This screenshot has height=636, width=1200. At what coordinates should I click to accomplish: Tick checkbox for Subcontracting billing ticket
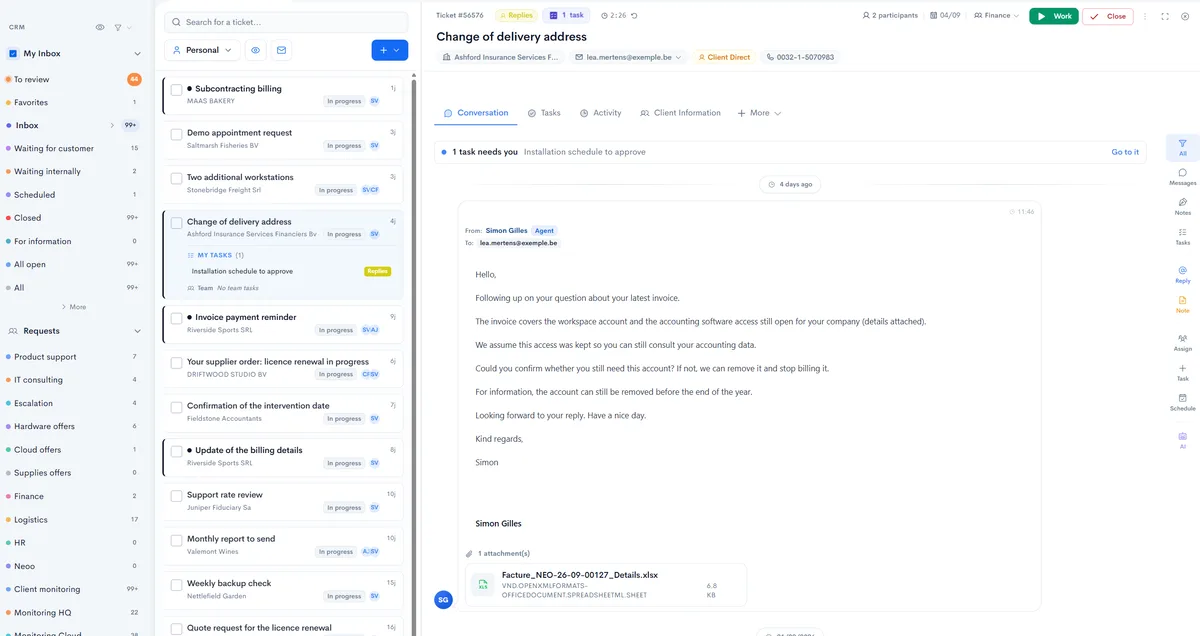pyautogui.click(x=176, y=90)
